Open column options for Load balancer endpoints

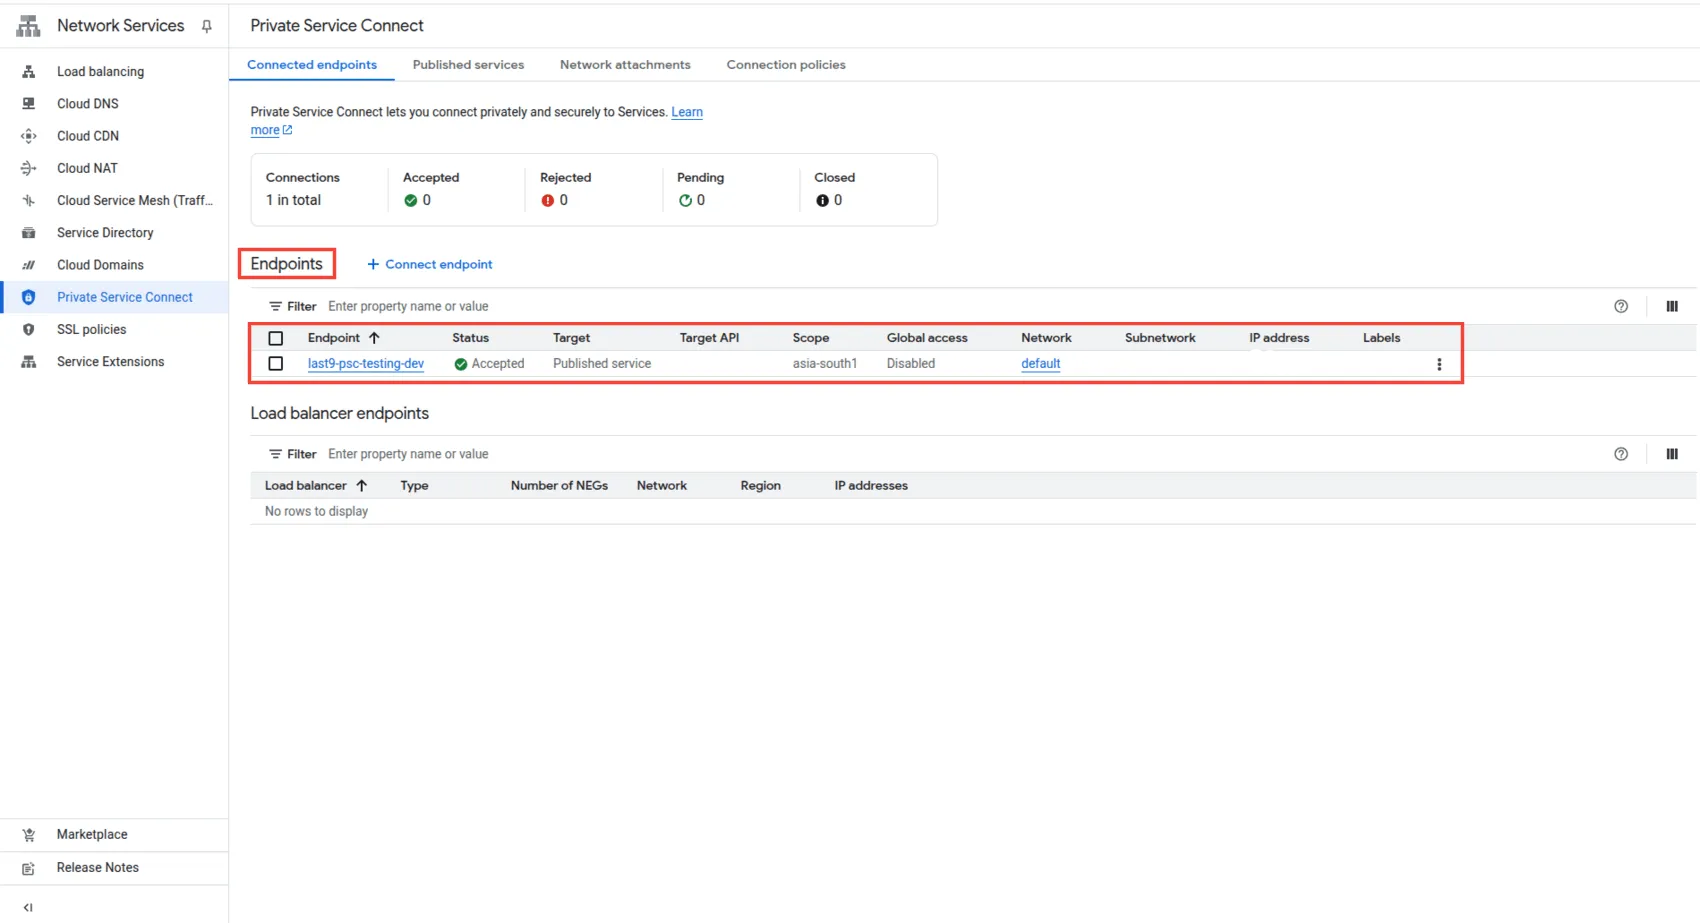(x=1672, y=454)
